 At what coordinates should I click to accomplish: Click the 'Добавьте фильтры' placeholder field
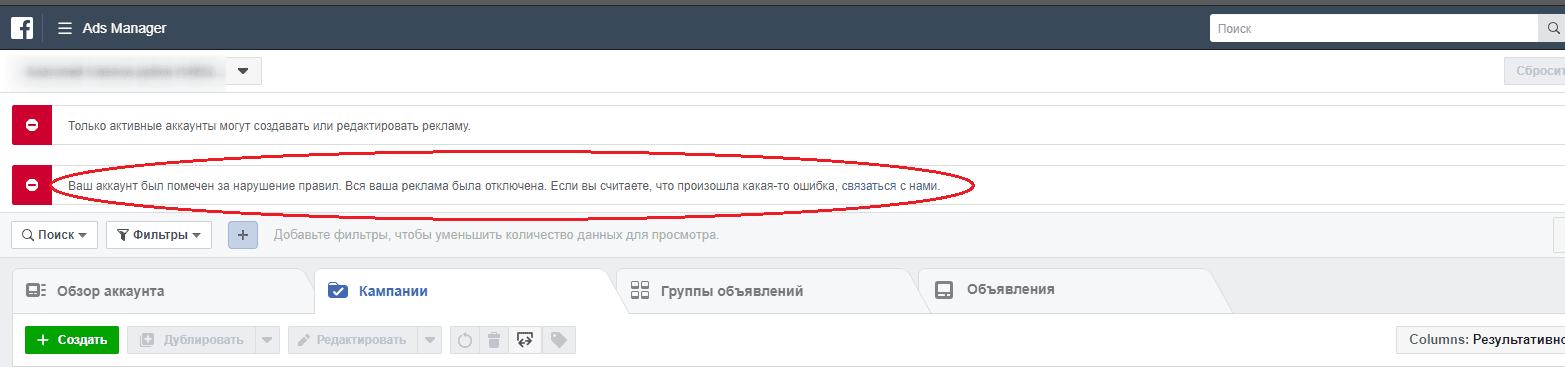click(496, 235)
